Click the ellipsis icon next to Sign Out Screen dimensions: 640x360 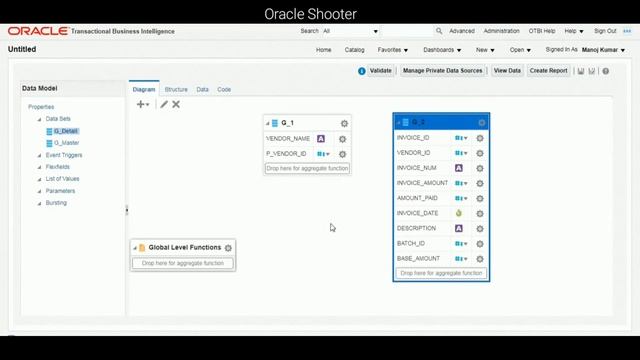pyautogui.click(x=627, y=31)
